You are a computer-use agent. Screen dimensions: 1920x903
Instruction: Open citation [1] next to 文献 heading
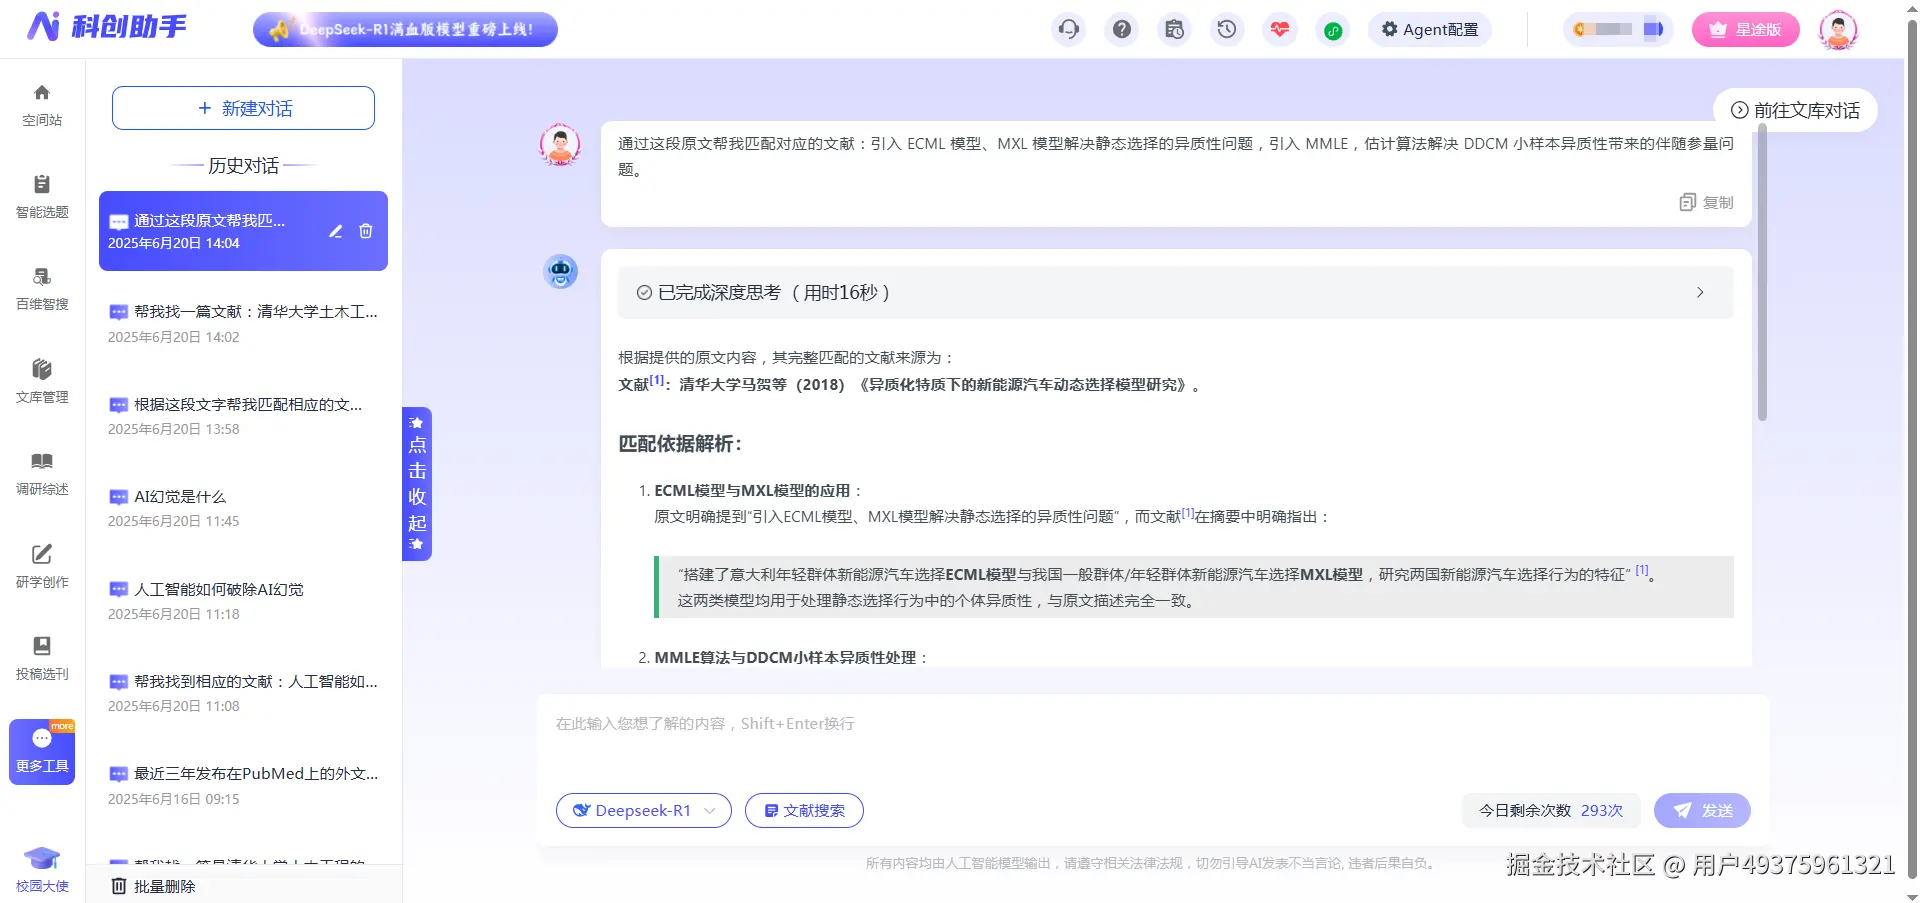(657, 380)
